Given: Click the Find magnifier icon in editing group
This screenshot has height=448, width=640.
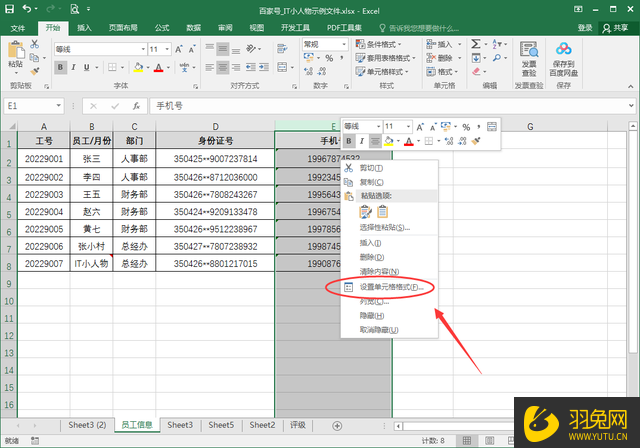Looking at the screenshot, I should tap(497, 58).
